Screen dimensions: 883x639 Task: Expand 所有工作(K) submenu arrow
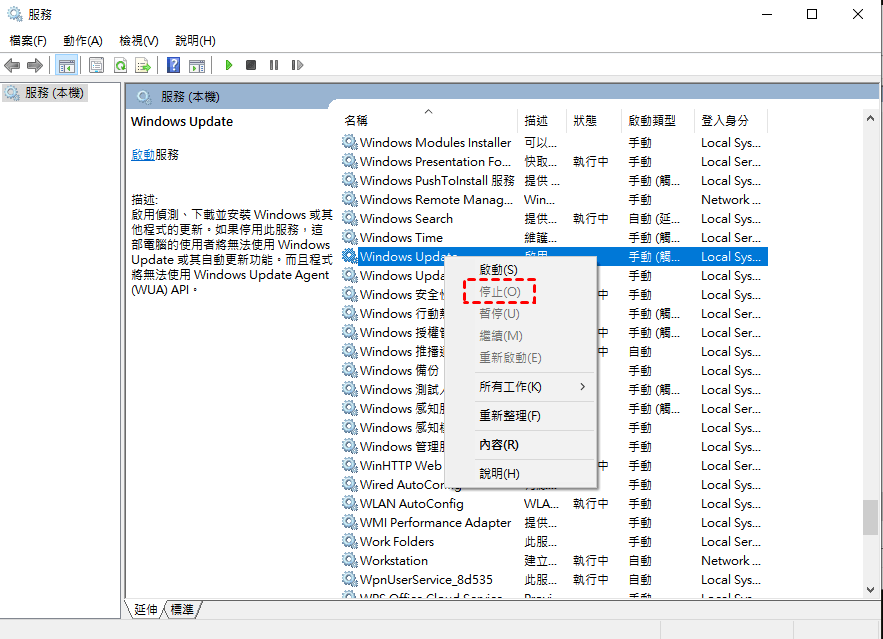(x=582, y=387)
